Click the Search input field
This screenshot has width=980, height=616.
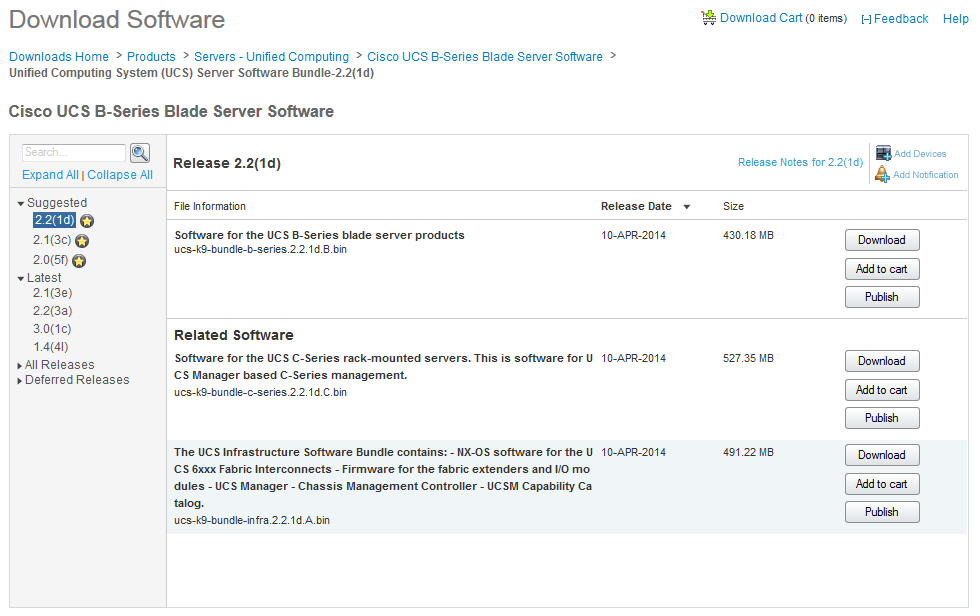click(74, 152)
